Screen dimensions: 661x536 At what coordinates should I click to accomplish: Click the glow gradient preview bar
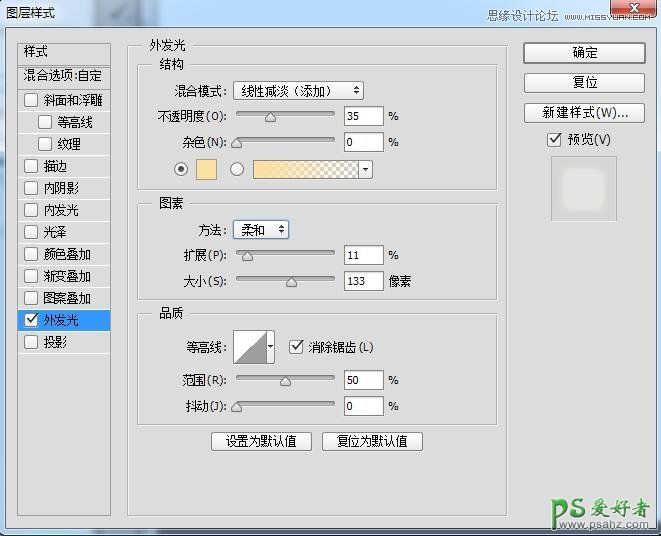(306, 170)
